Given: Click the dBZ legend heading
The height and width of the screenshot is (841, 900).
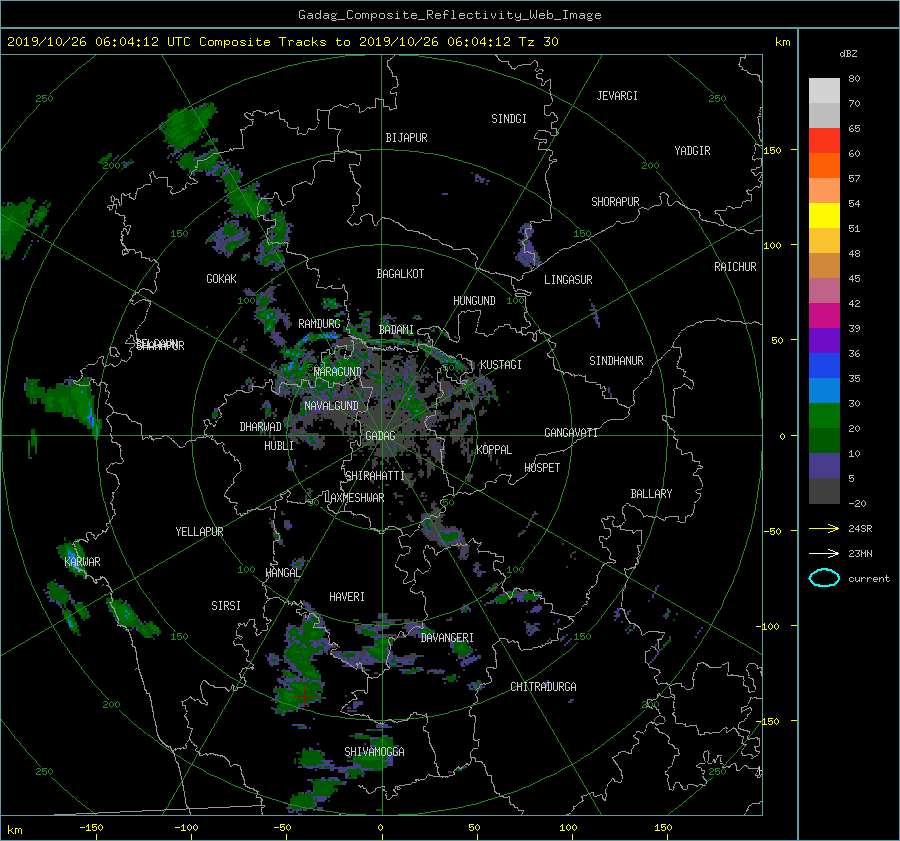Looking at the screenshot, I should point(848,54).
